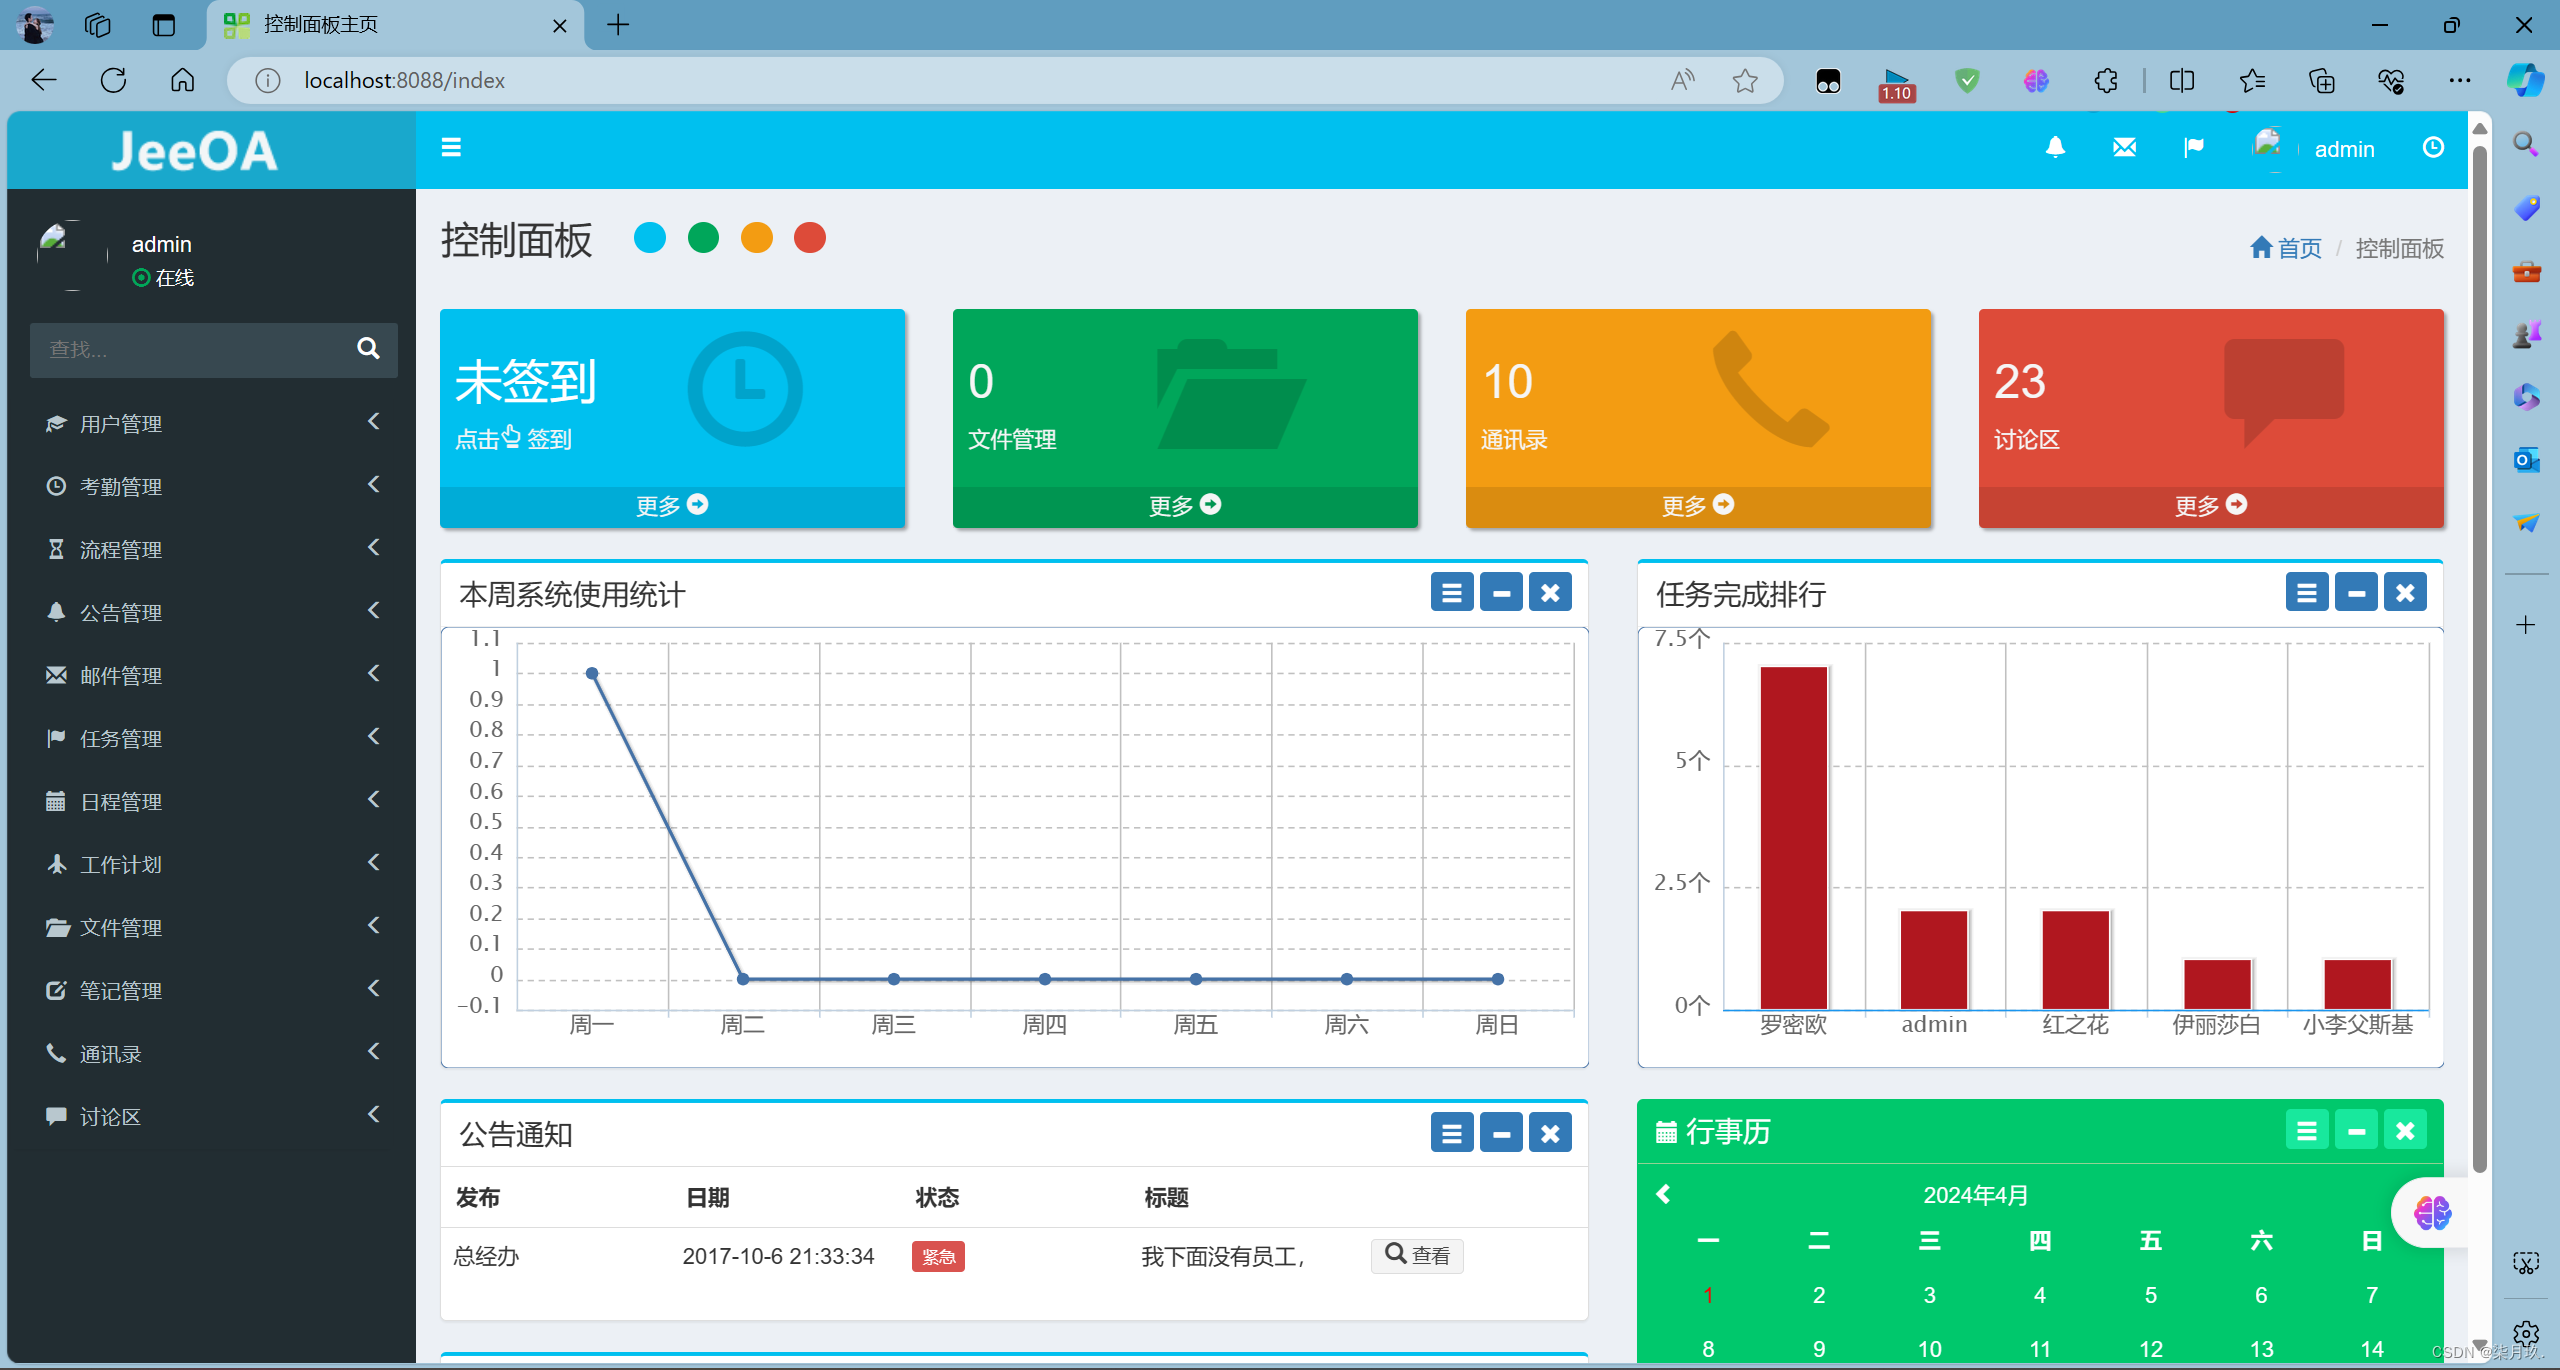
Task: Collapse the 行事历 calendar panel
Action: pyautogui.click(x=2357, y=1129)
